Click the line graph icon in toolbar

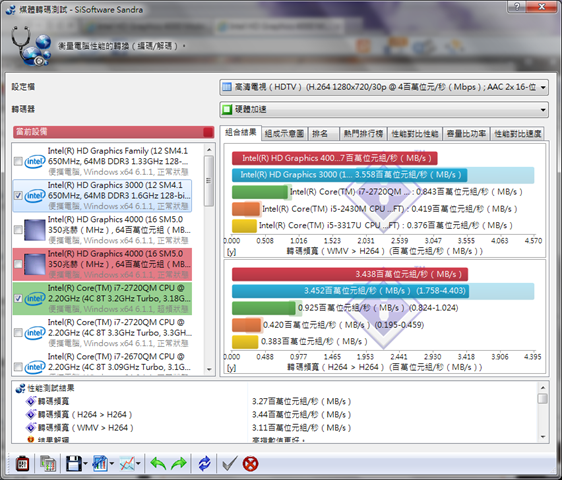point(127,464)
